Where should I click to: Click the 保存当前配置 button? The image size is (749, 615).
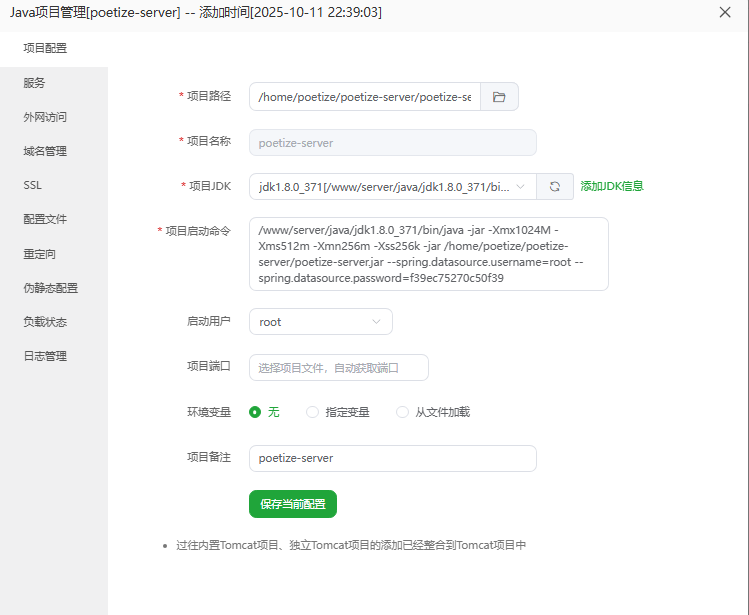(293, 504)
